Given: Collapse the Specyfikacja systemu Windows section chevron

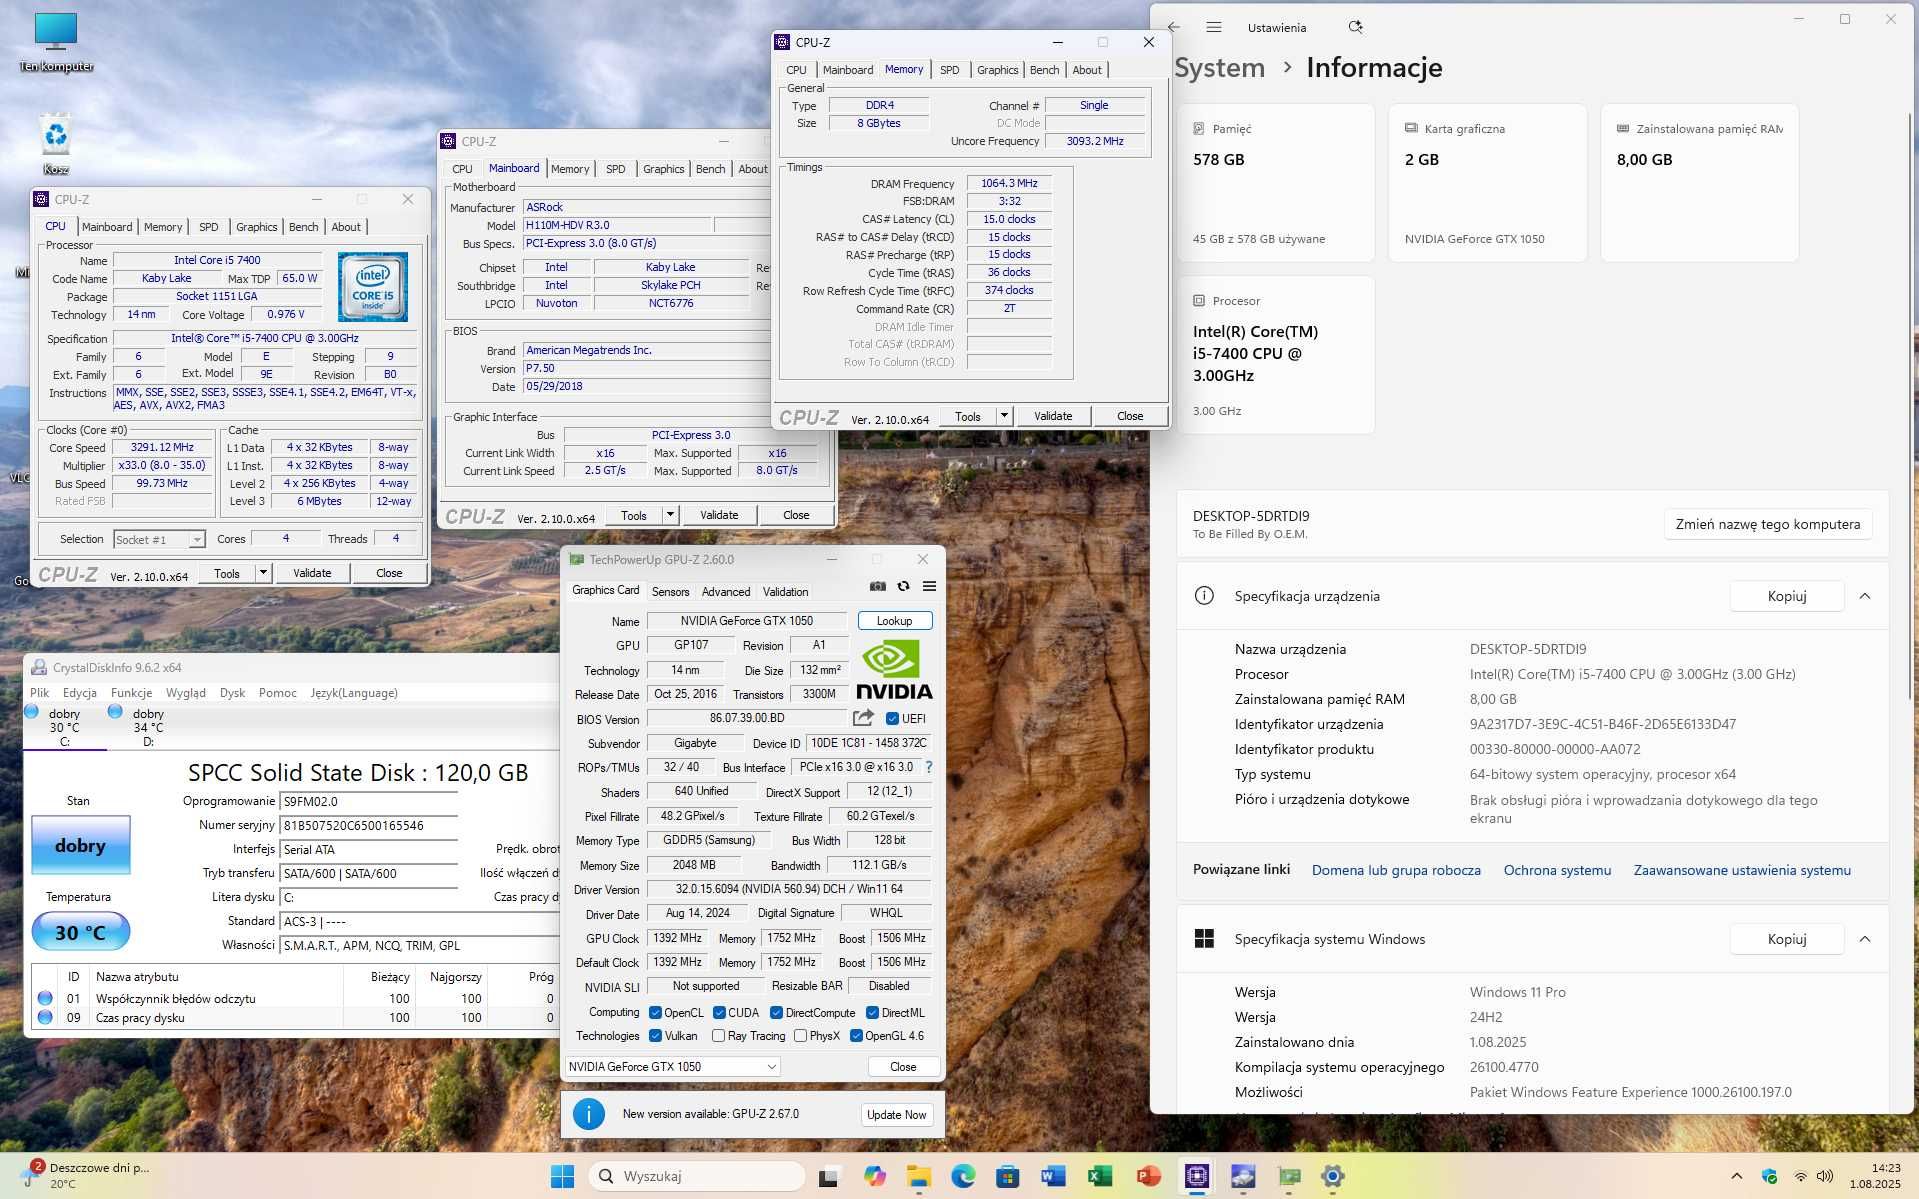Looking at the screenshot, I should [x=1865, y=939].
